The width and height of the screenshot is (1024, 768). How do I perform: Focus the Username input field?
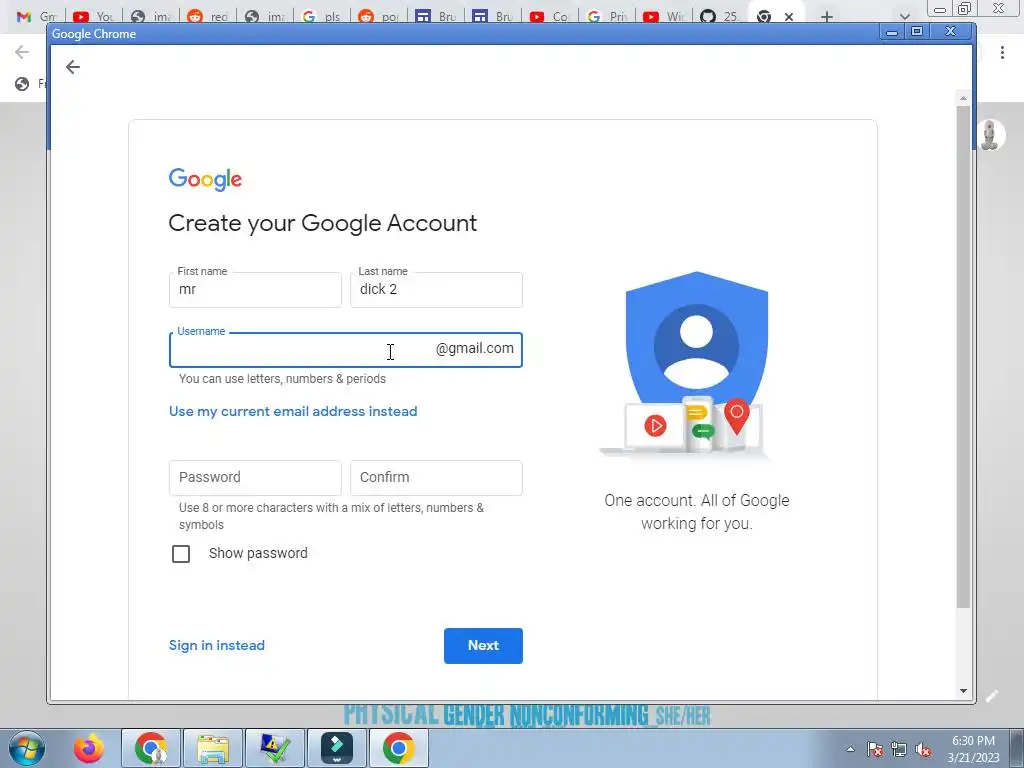[345, 350]
